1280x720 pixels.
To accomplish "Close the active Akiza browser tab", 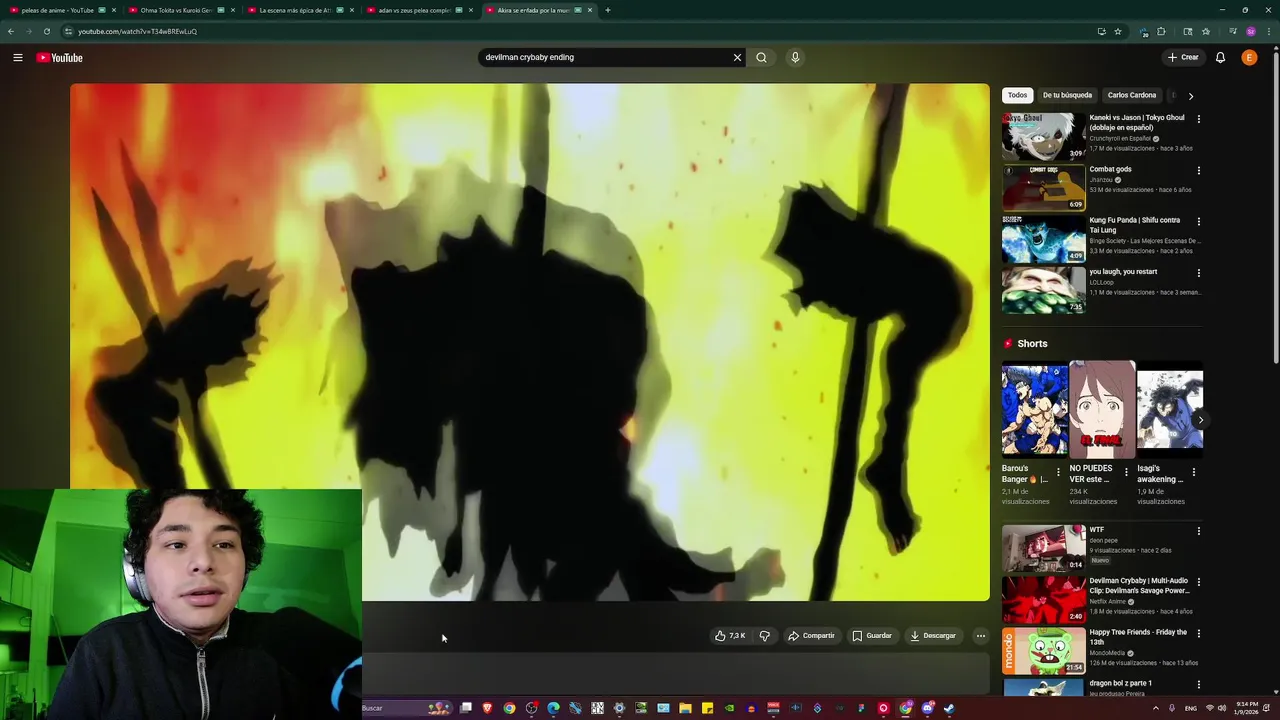I will pos(590,10).
